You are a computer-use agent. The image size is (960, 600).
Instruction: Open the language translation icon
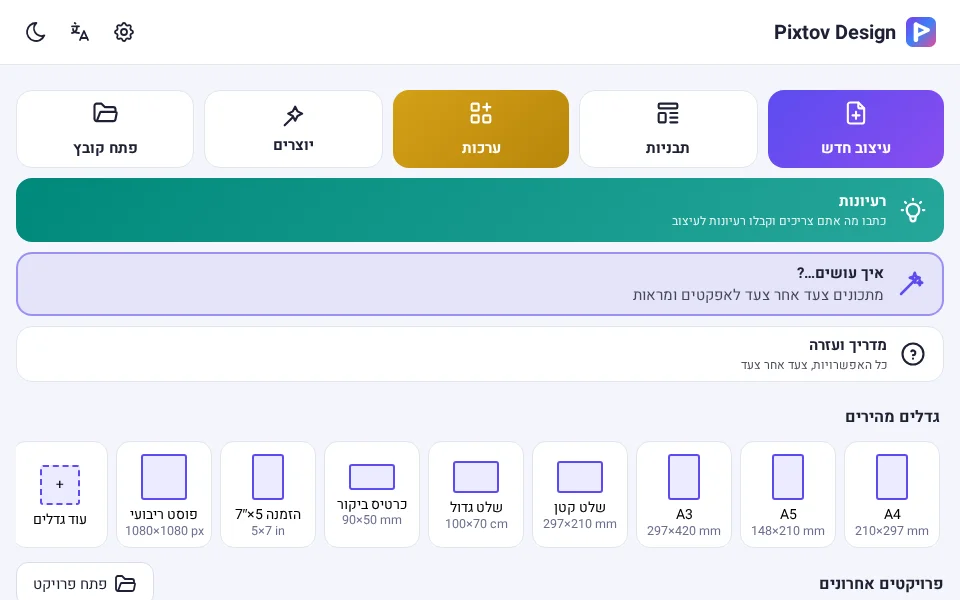[x=80, y=32]
